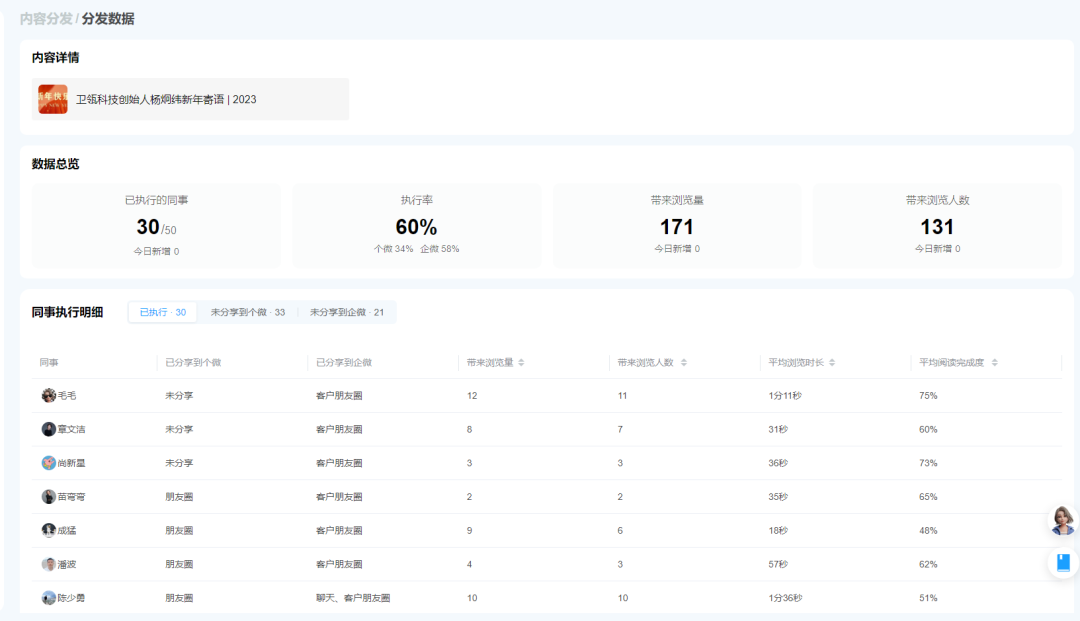
Task: Sort by 平均阅读完成度 column sort icon
Action: 994,362
